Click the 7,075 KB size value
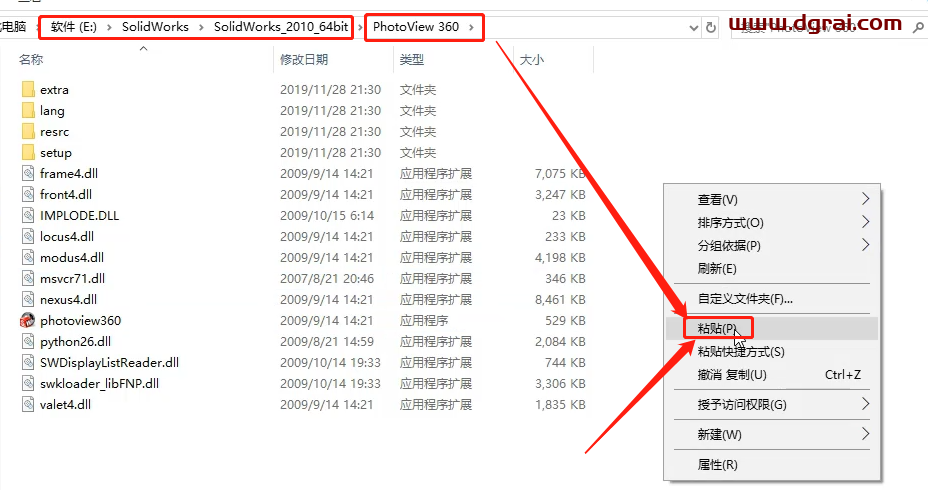The width and height of the screenshot is (928, 490). (x=560, y=174)
